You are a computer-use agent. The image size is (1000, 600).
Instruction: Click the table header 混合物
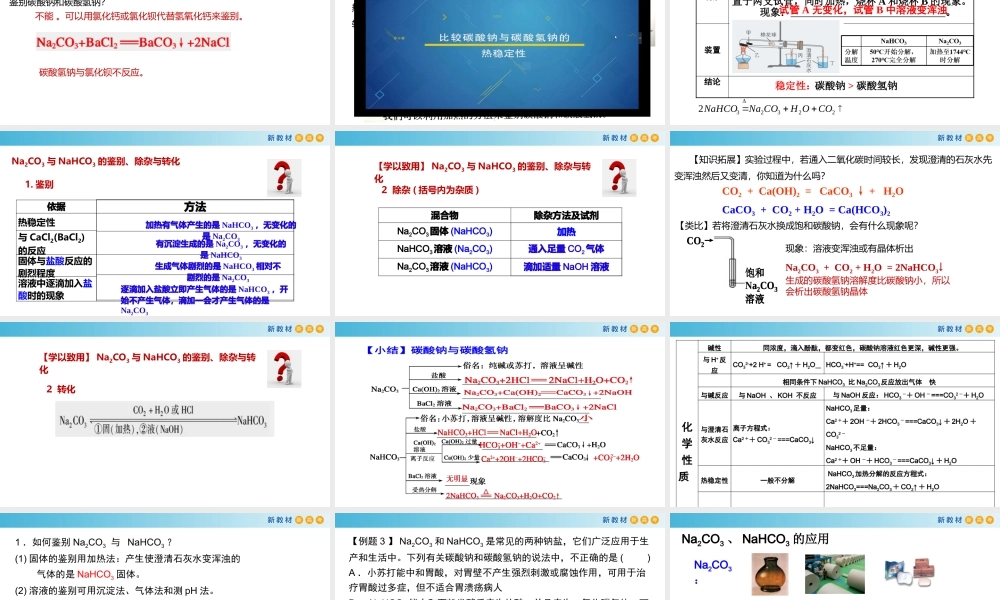[445, 216]
